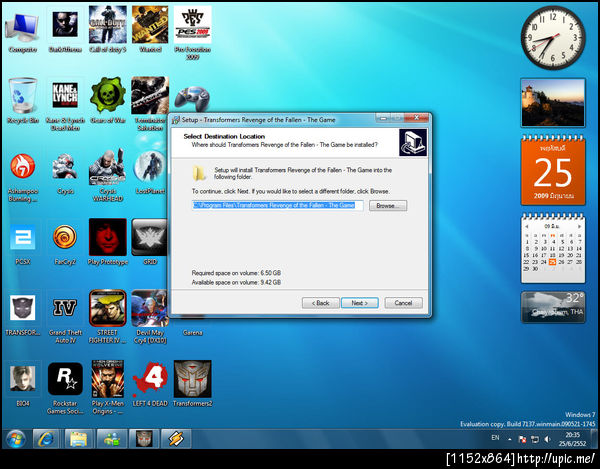The height and width of the screenshot is (469, 600).
Task: Go to next month in calendar gadget
Action: tap(579, 226)
